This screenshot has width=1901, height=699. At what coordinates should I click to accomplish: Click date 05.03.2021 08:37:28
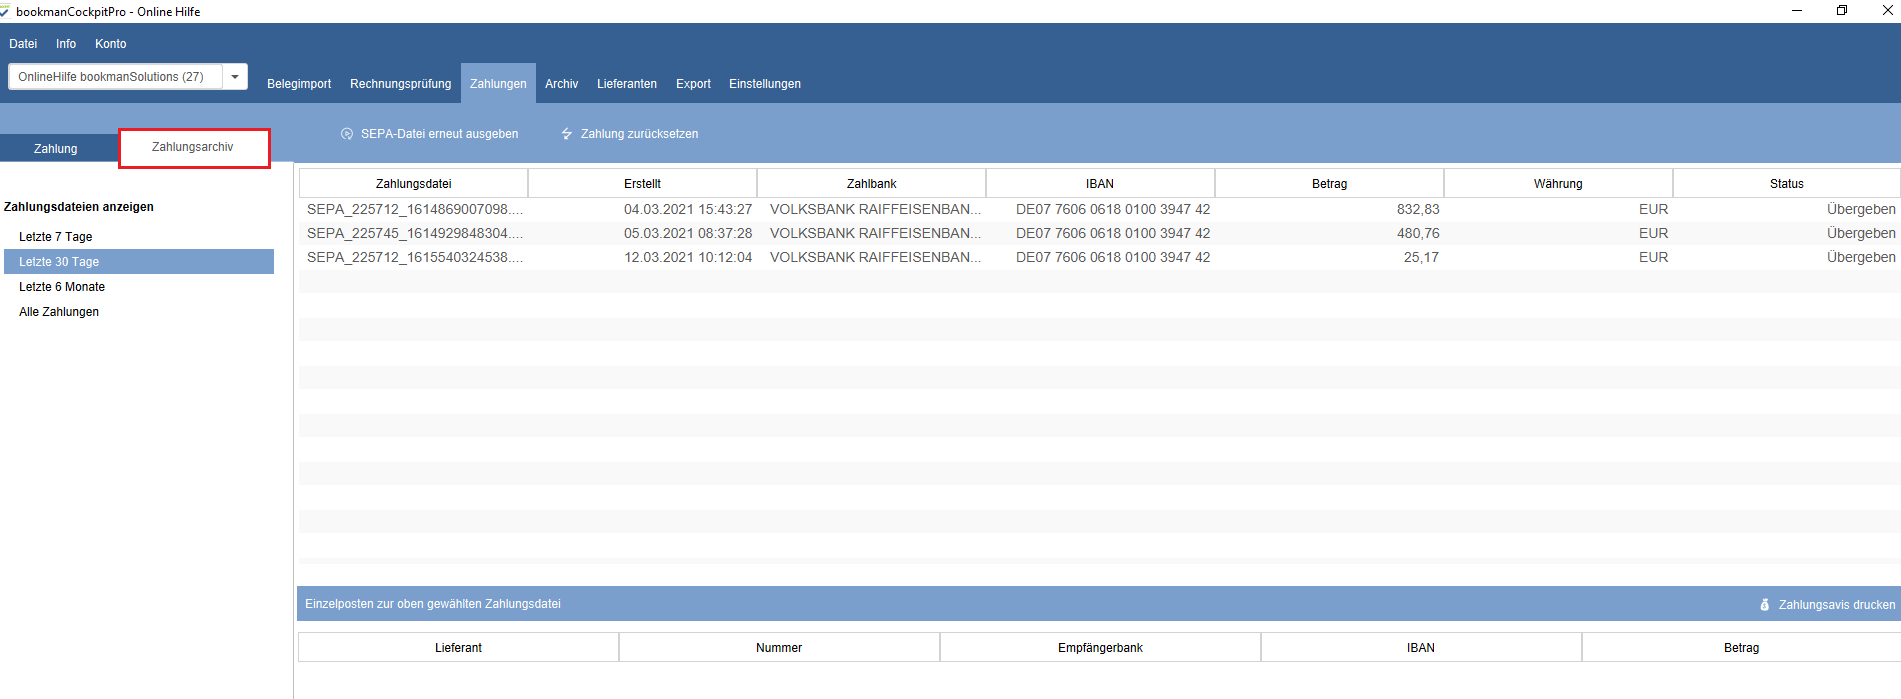pos(688,234)
